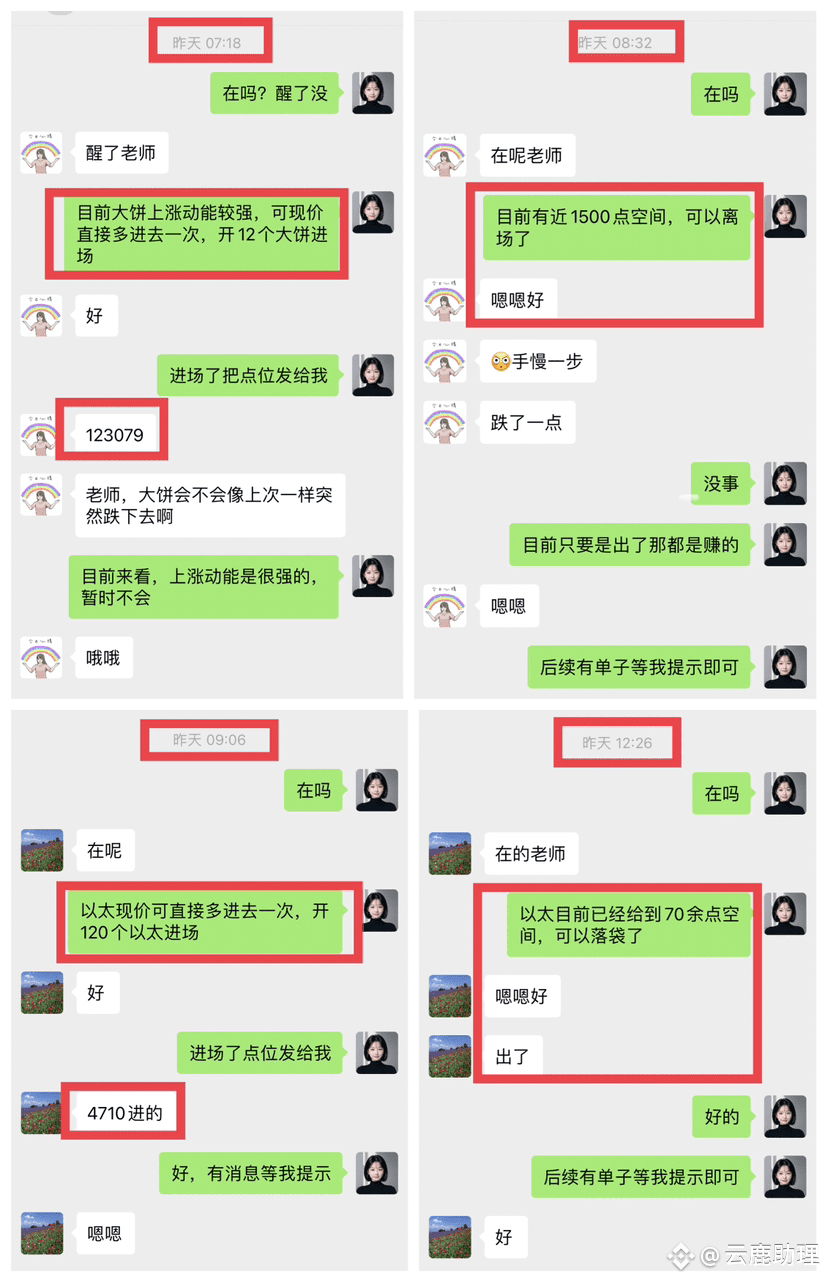The width and height of the screenshot is (828, 1282).
Task: Select the "昨天 09:06" timestamp label
Action: click(x=209, y=740)
